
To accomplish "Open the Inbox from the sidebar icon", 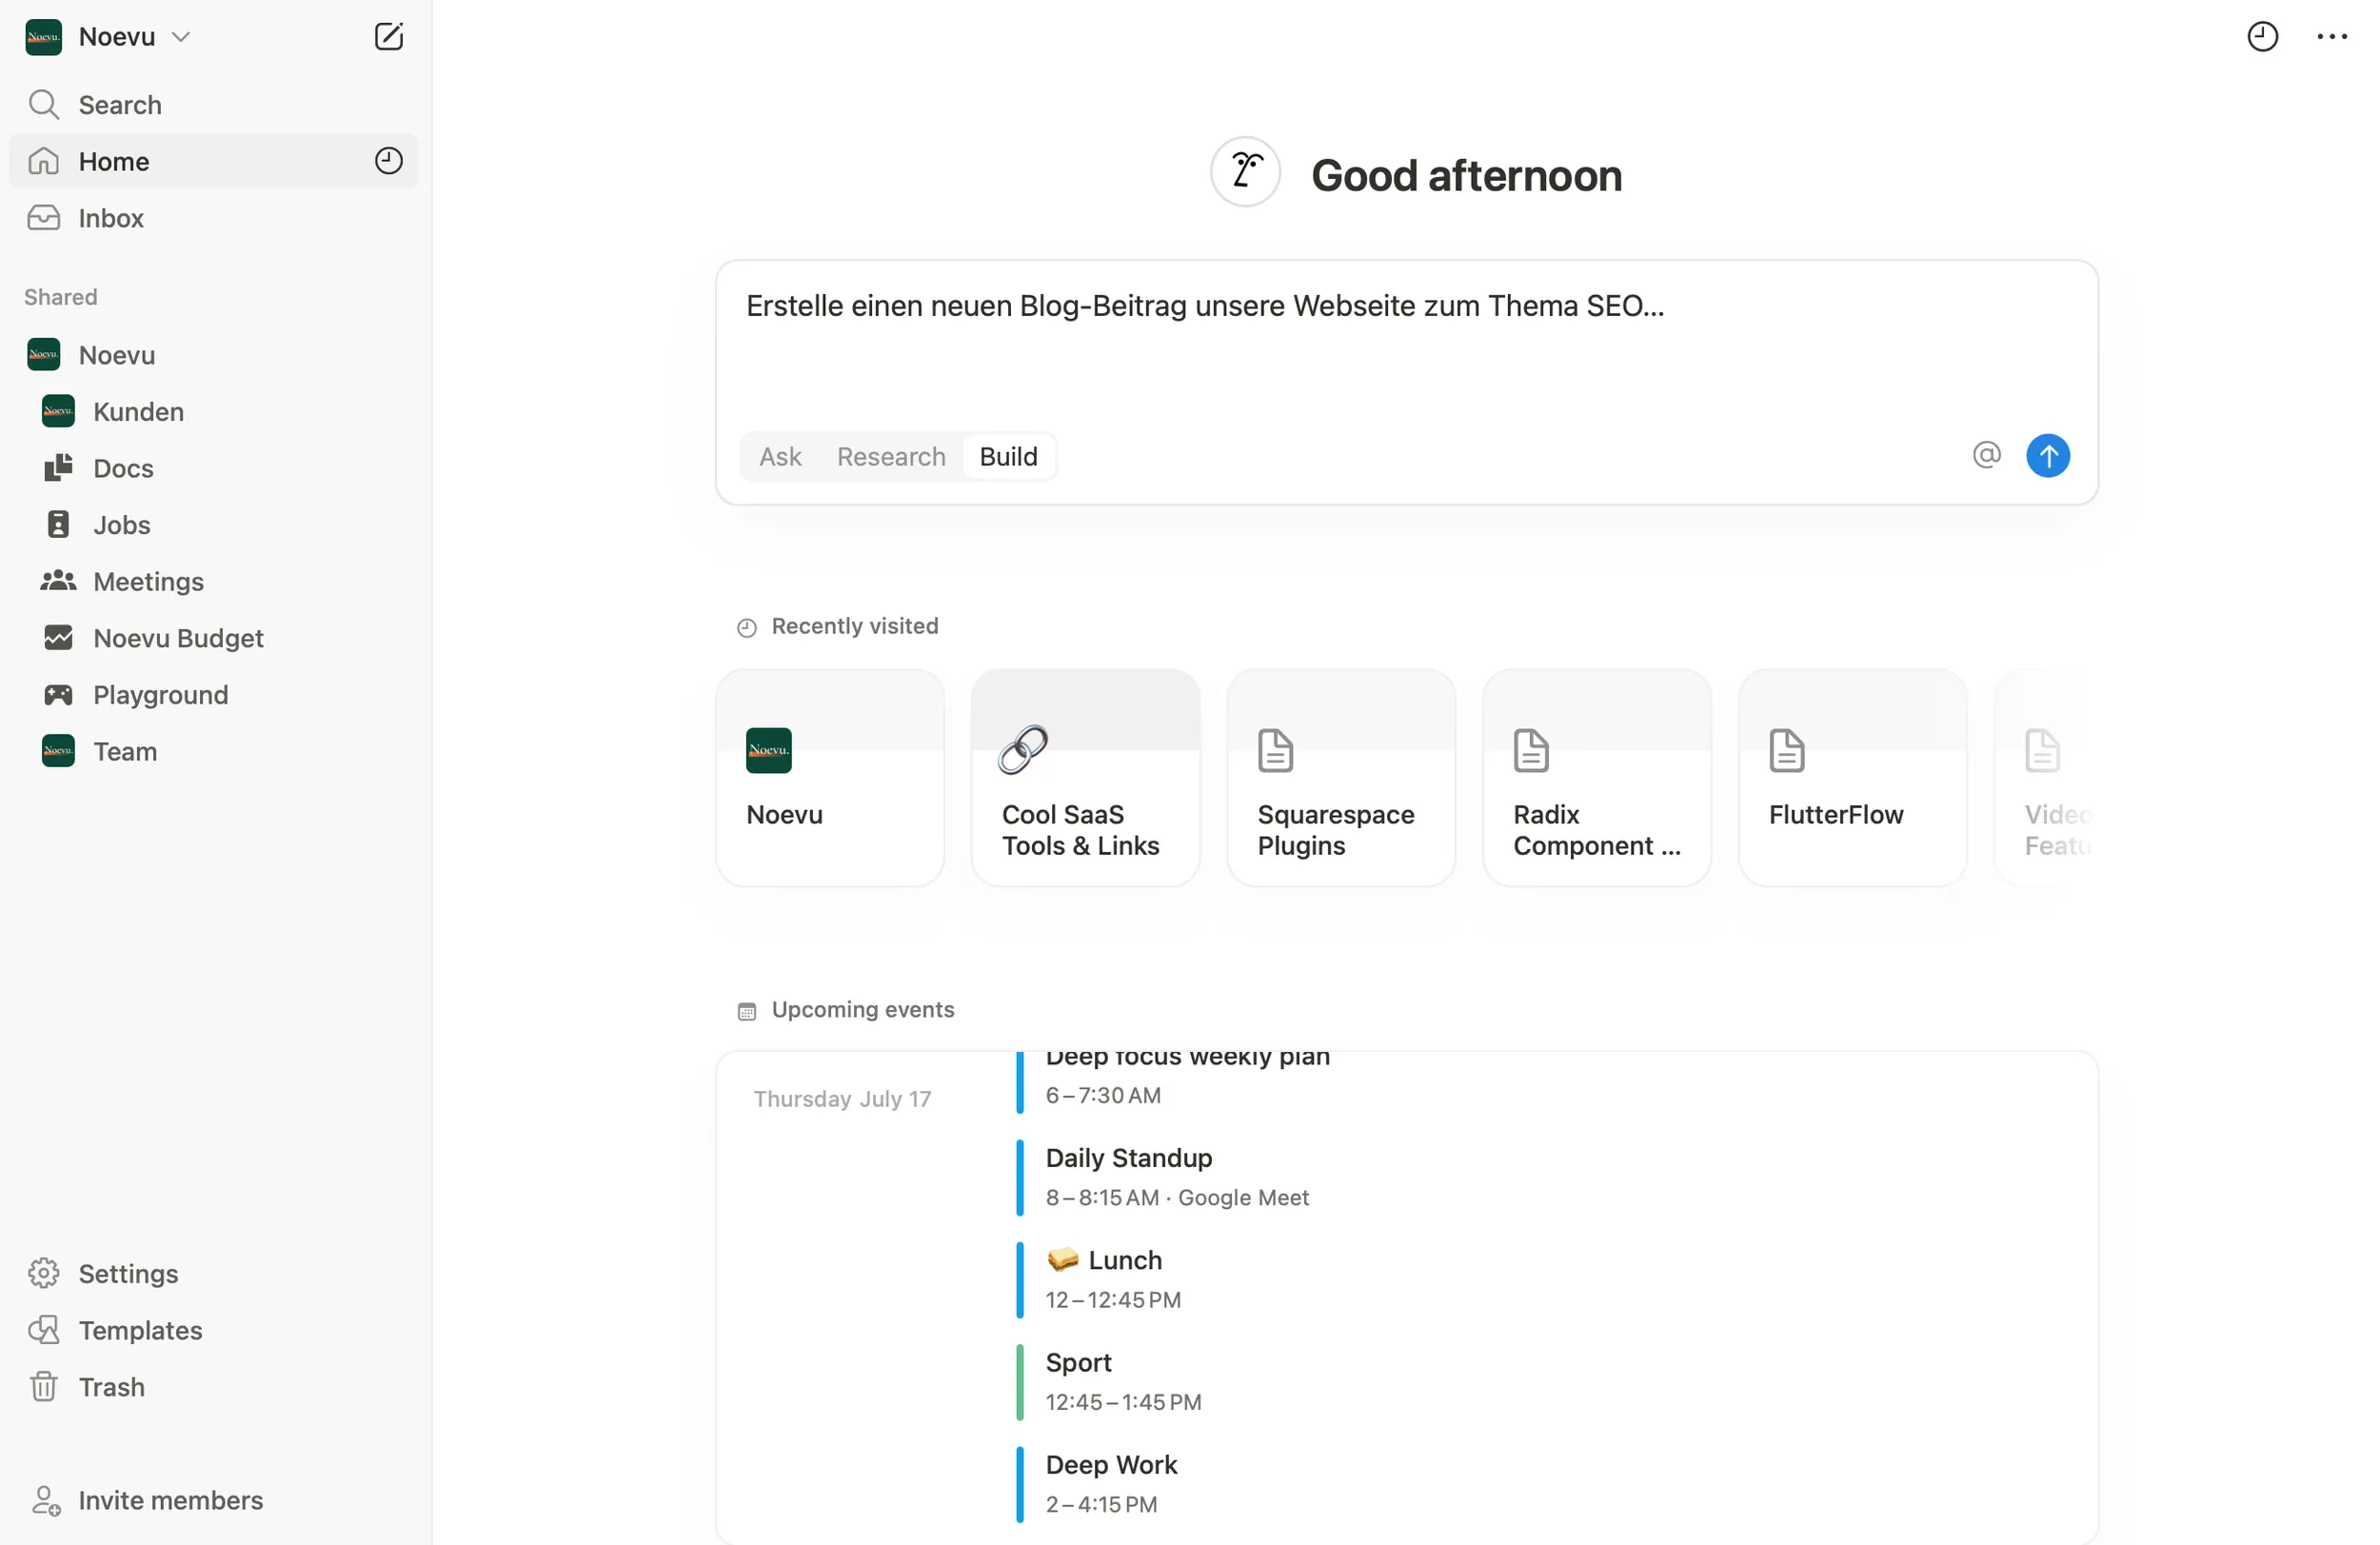I will [44, 218].
